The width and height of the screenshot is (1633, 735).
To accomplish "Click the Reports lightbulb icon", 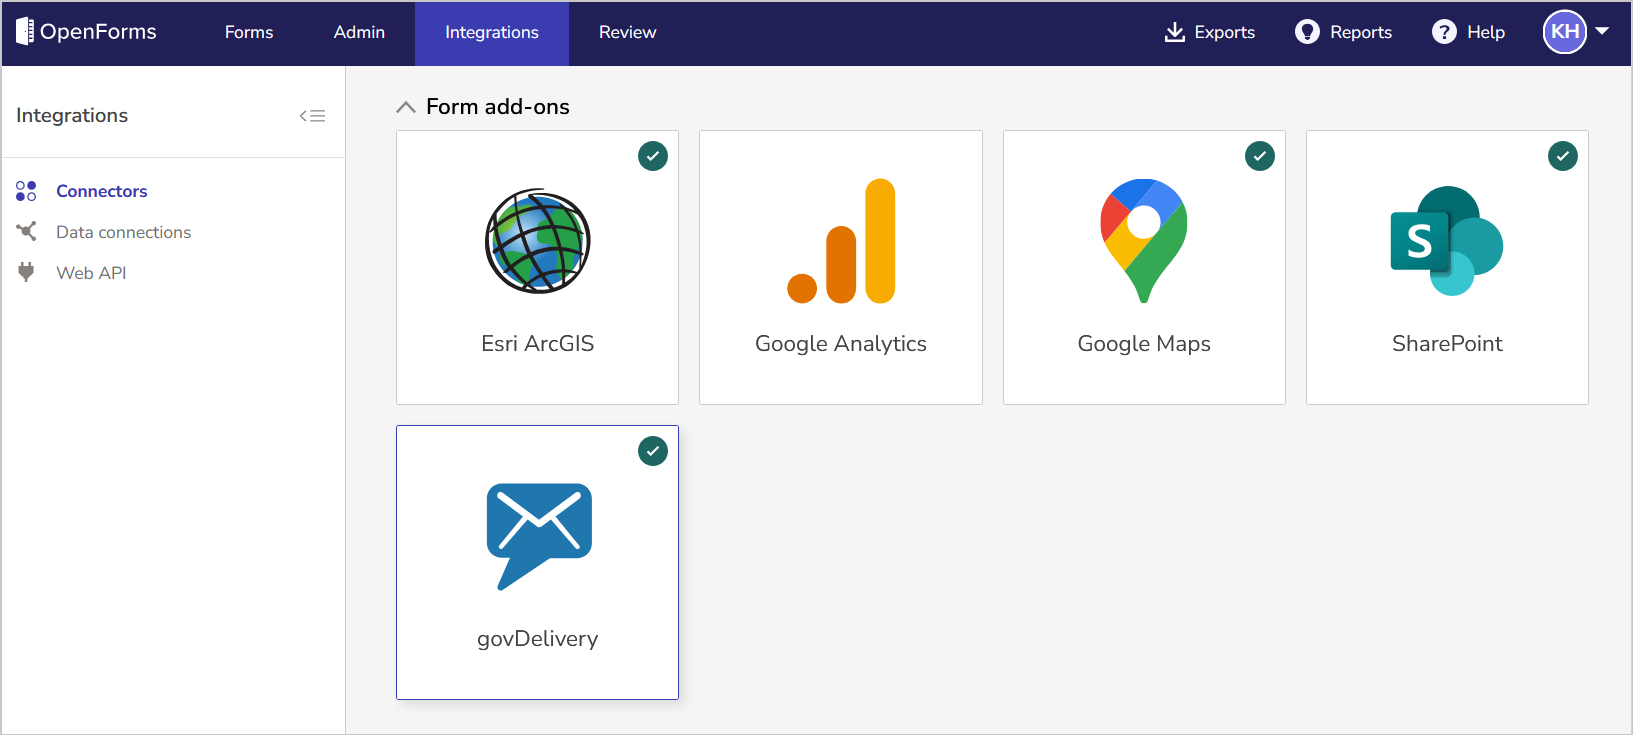I will (1307, 32).
